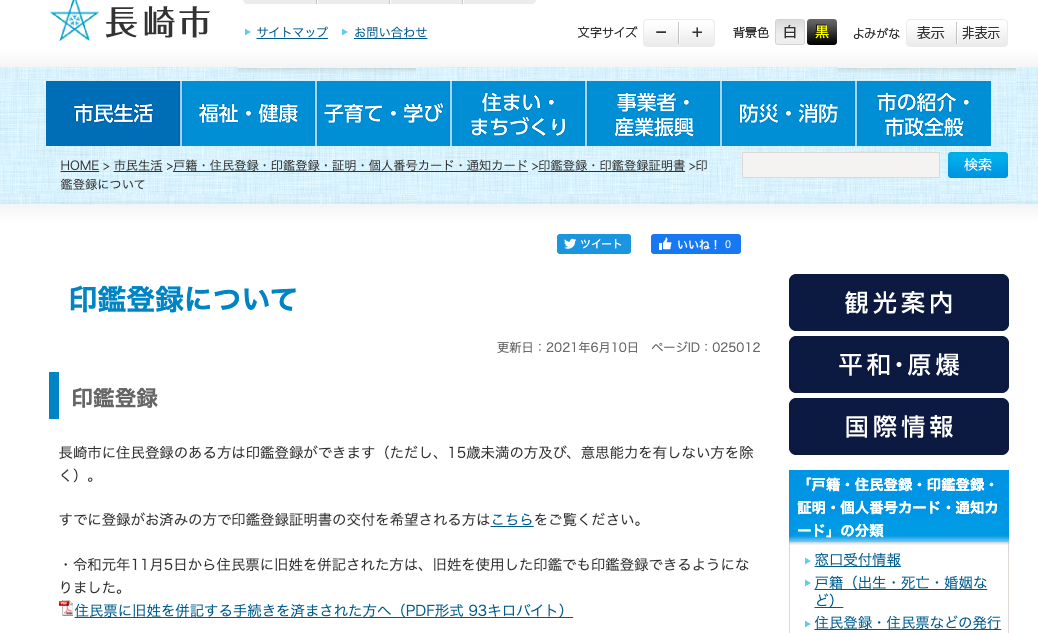1038x633 pixels.
Task: Open the 市民生活 navigation tab
Action: (113, 114)
